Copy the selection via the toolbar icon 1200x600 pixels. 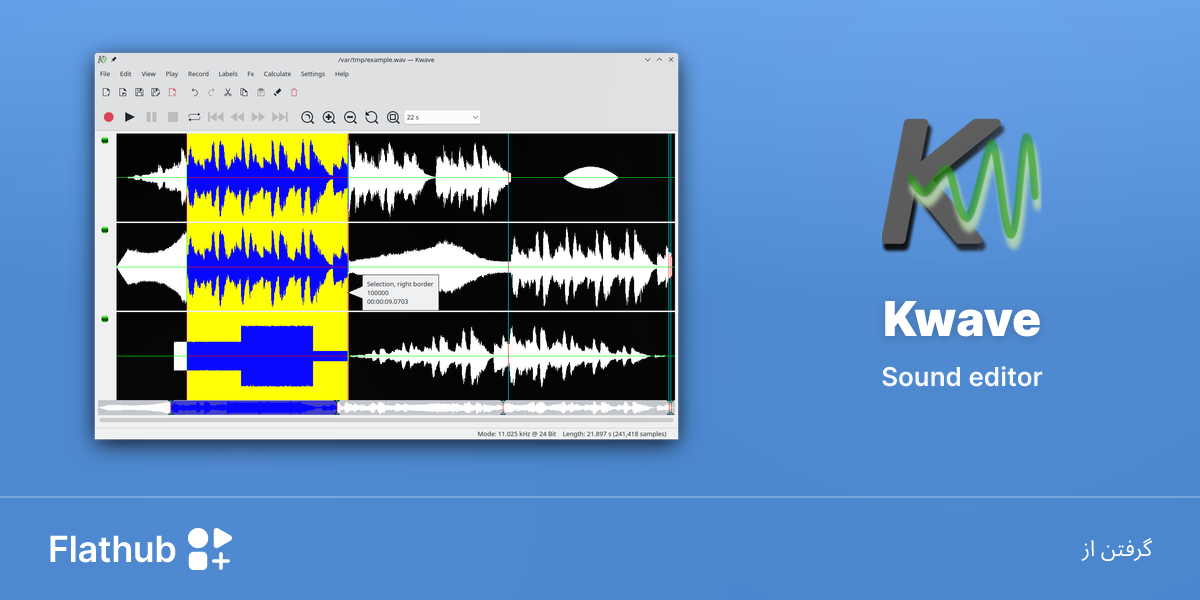tap(244, 93)
